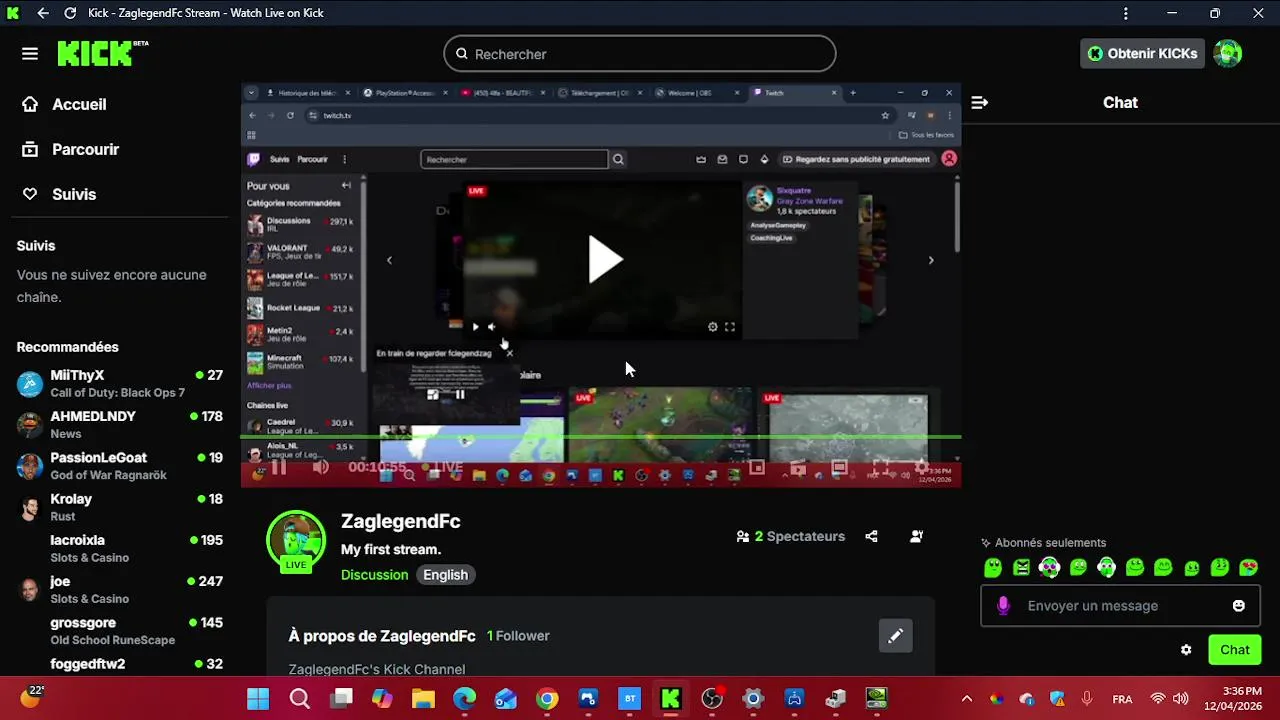Open PassionLeGoat recommended channel

pyautogui.click(x=120, y=466)
